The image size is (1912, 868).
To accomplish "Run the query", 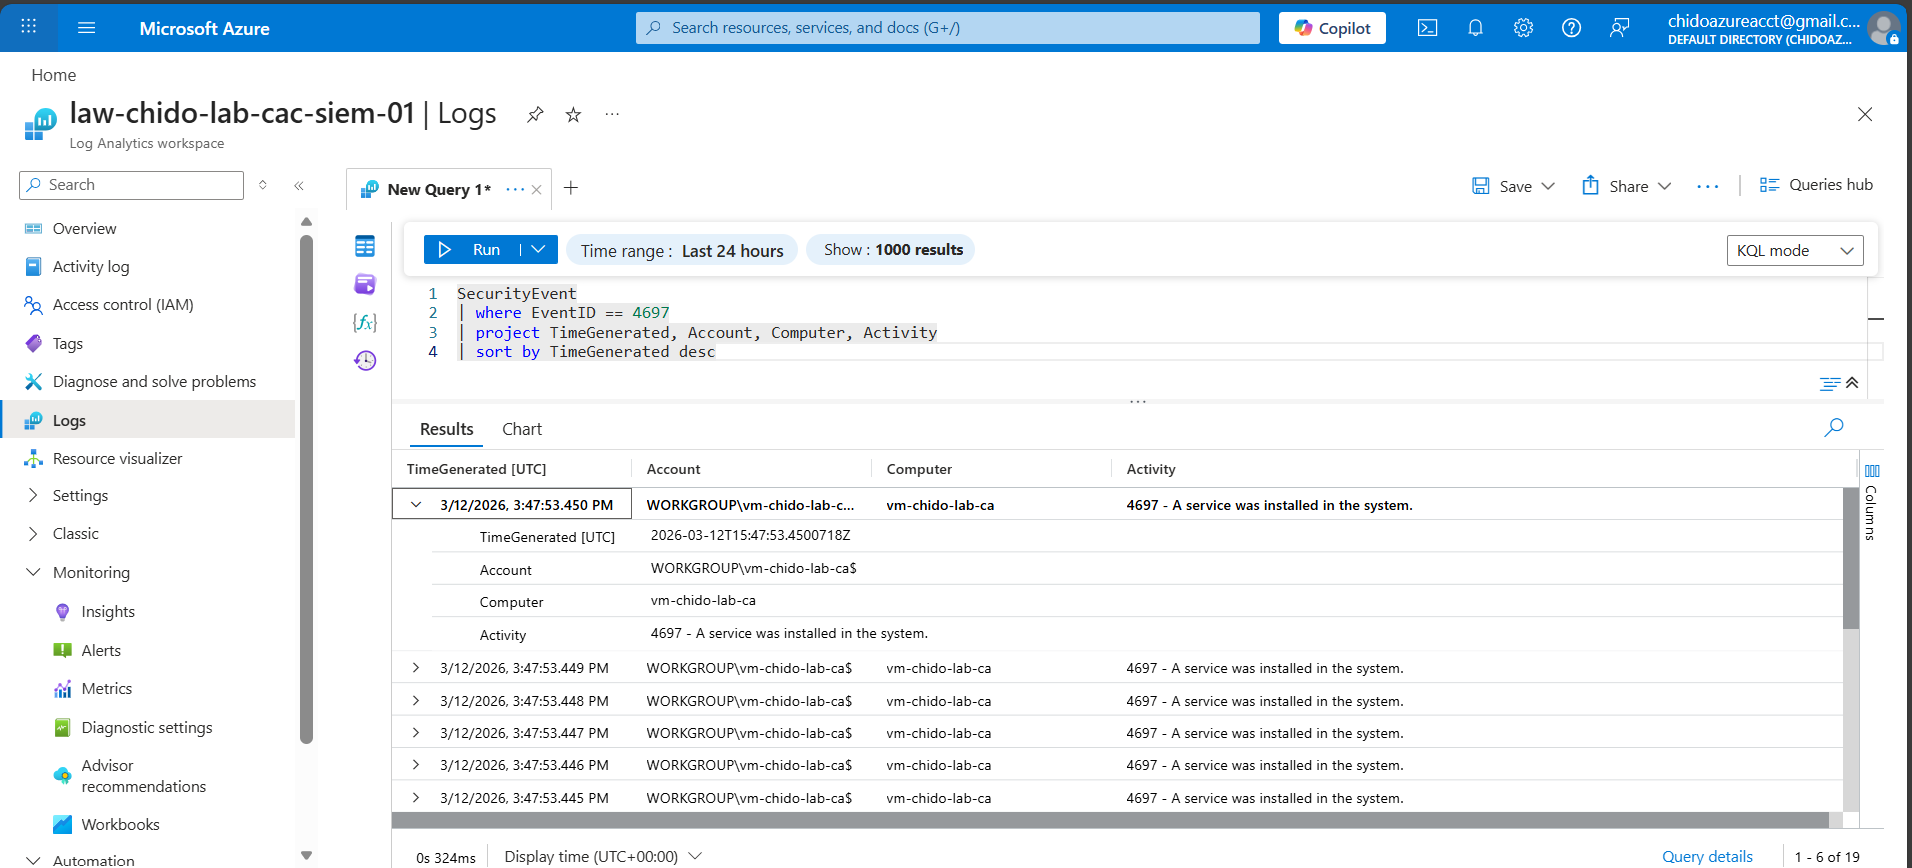I will tap(472, 250).
